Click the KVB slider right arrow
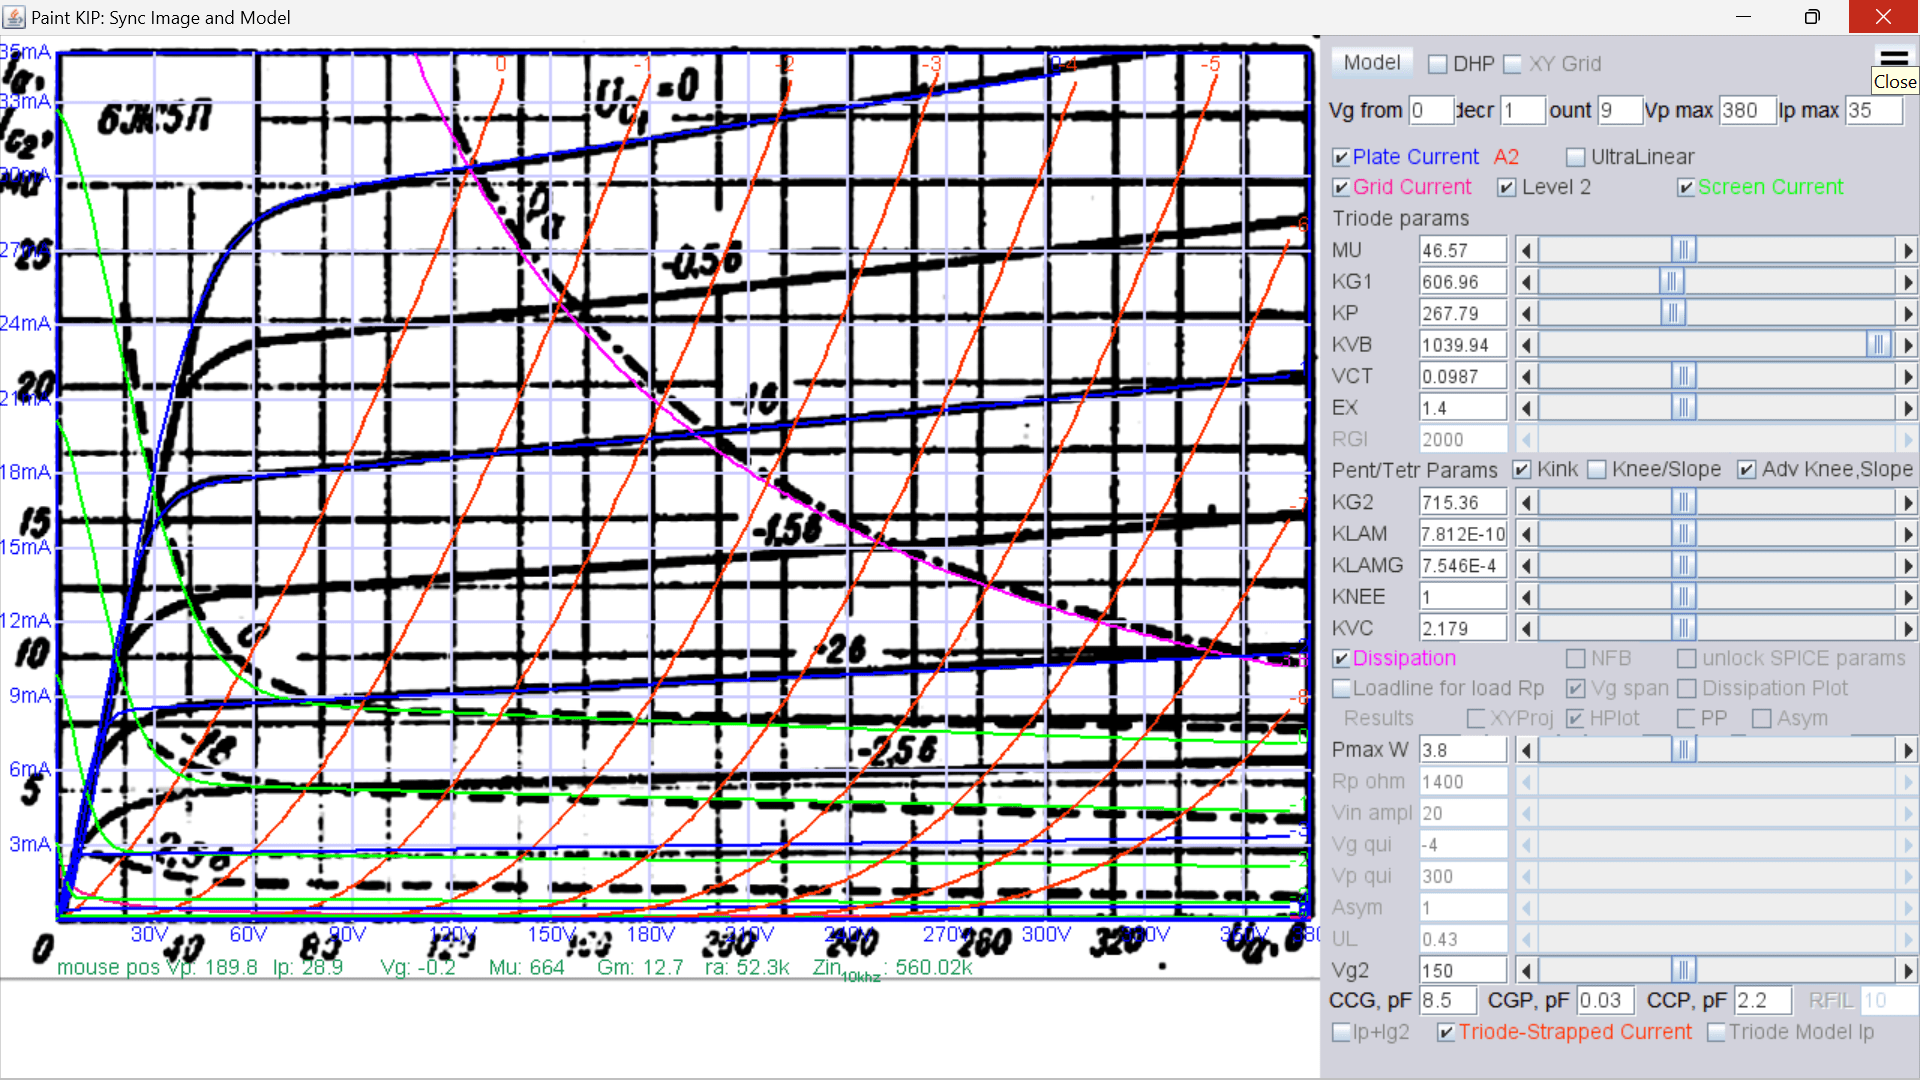This screenshot has height=1080, width=1920. (x=1907, y=345)
